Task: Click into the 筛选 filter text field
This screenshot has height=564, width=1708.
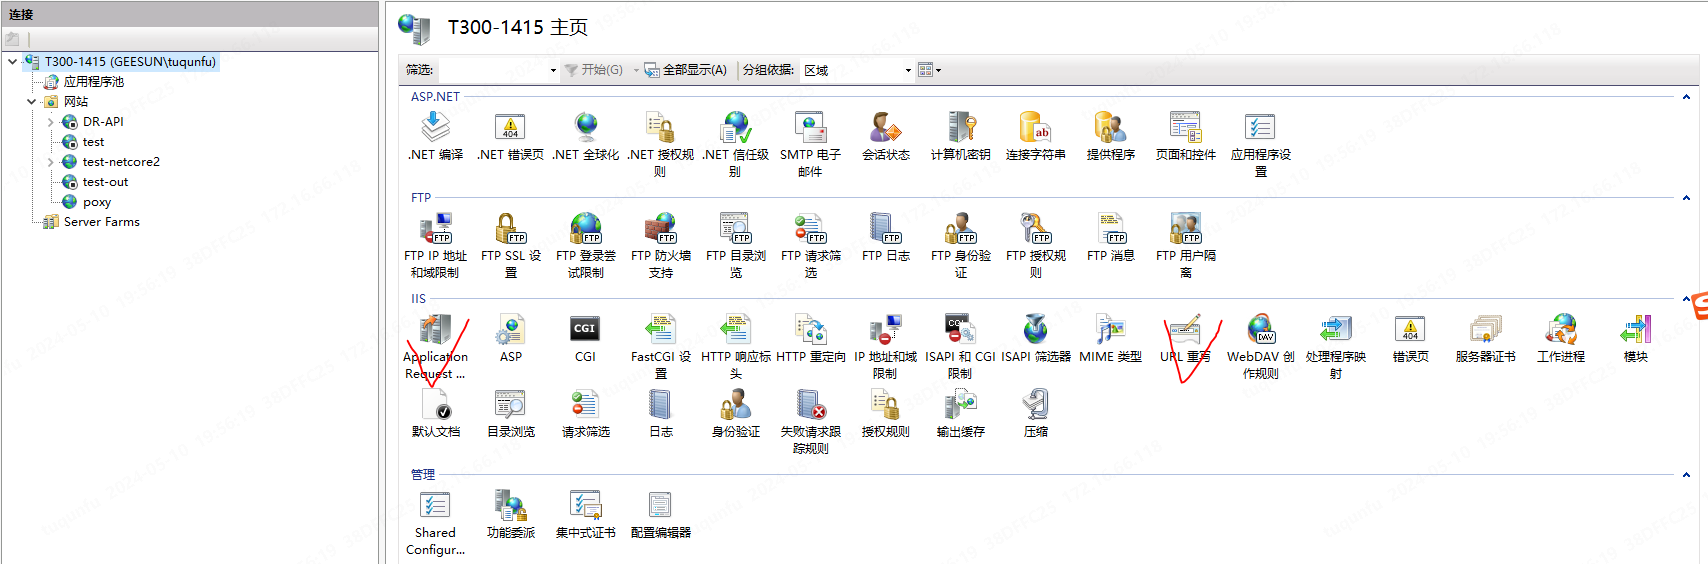Action: point(494,70)
